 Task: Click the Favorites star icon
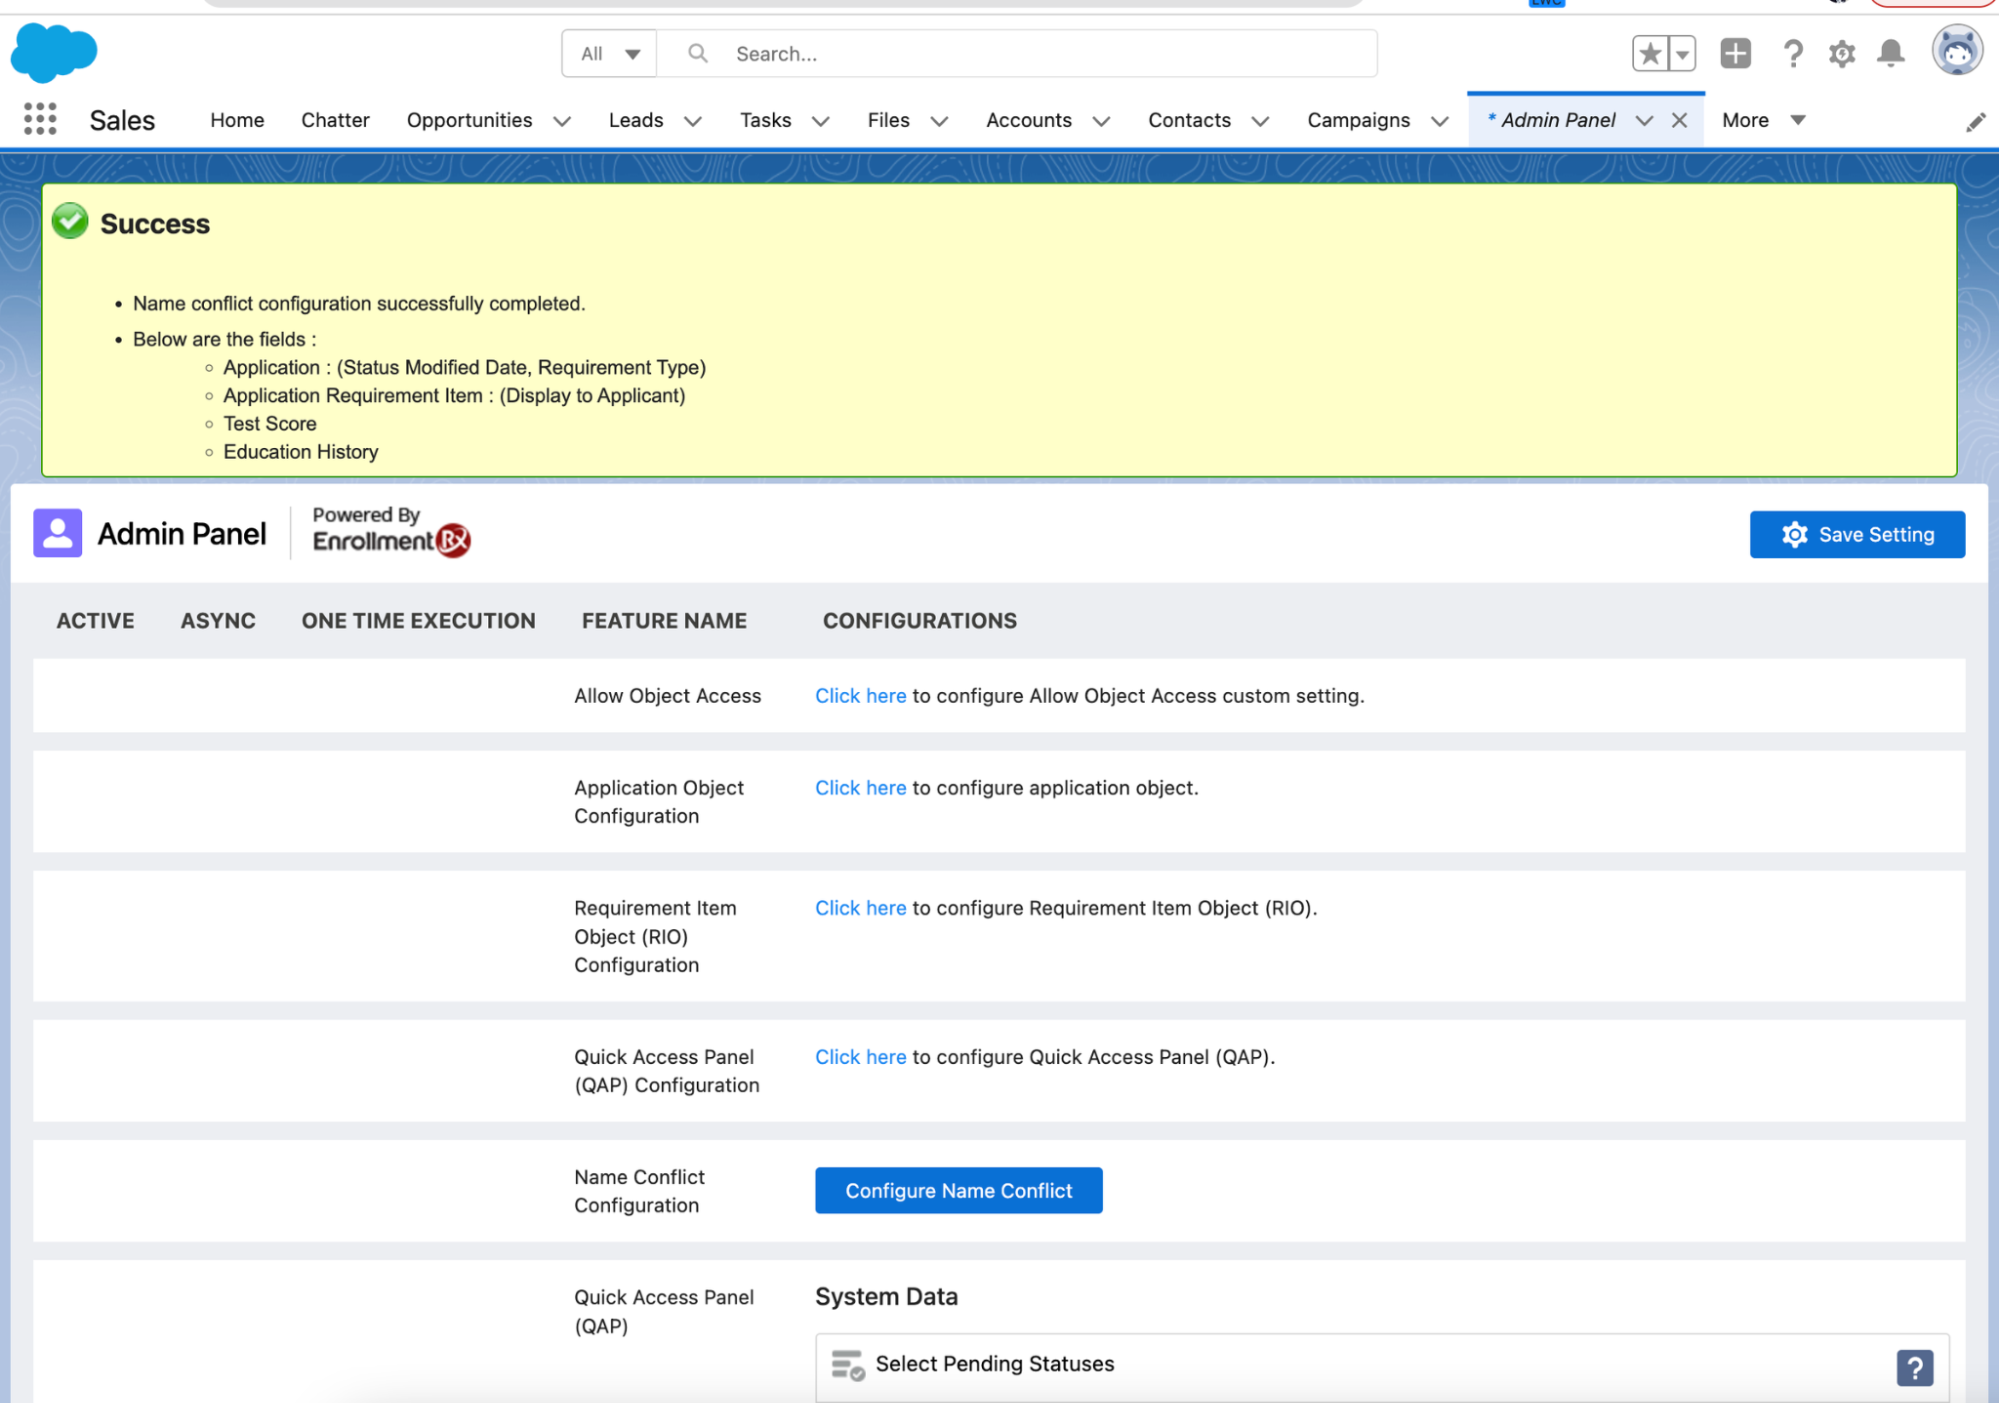(1650, 53)
